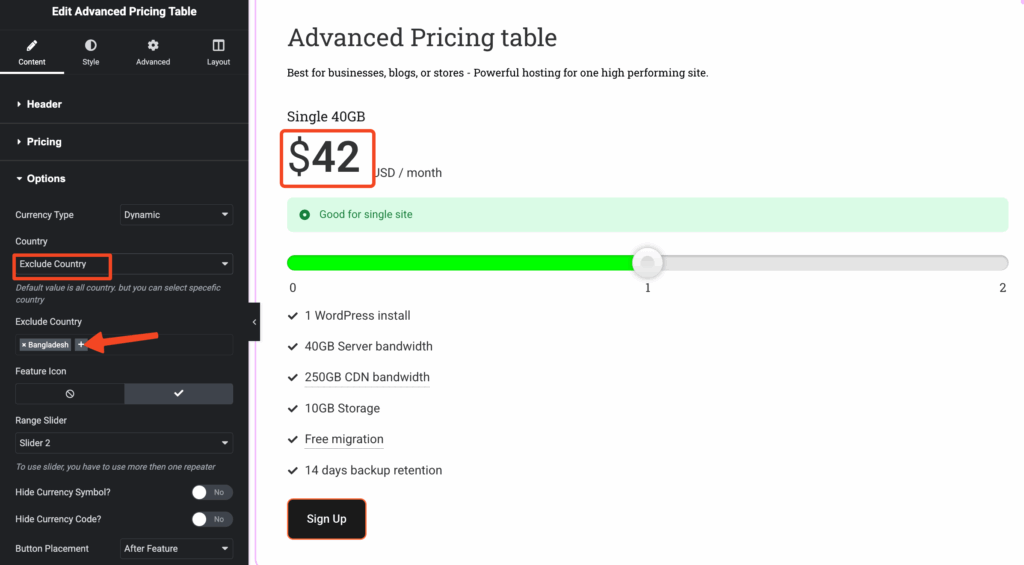Viewport: 1024px width, 565px height.
Task: Select the none (ban) feature icon option
Action: [x=70, y=394]
